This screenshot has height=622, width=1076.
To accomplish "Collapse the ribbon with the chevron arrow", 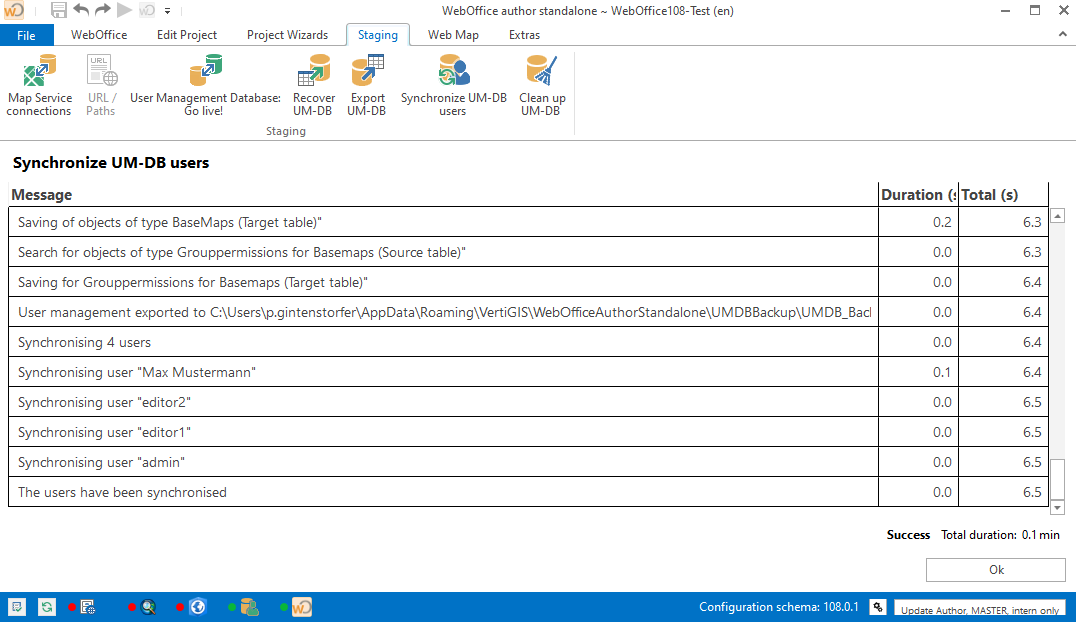I will 1063,34.
